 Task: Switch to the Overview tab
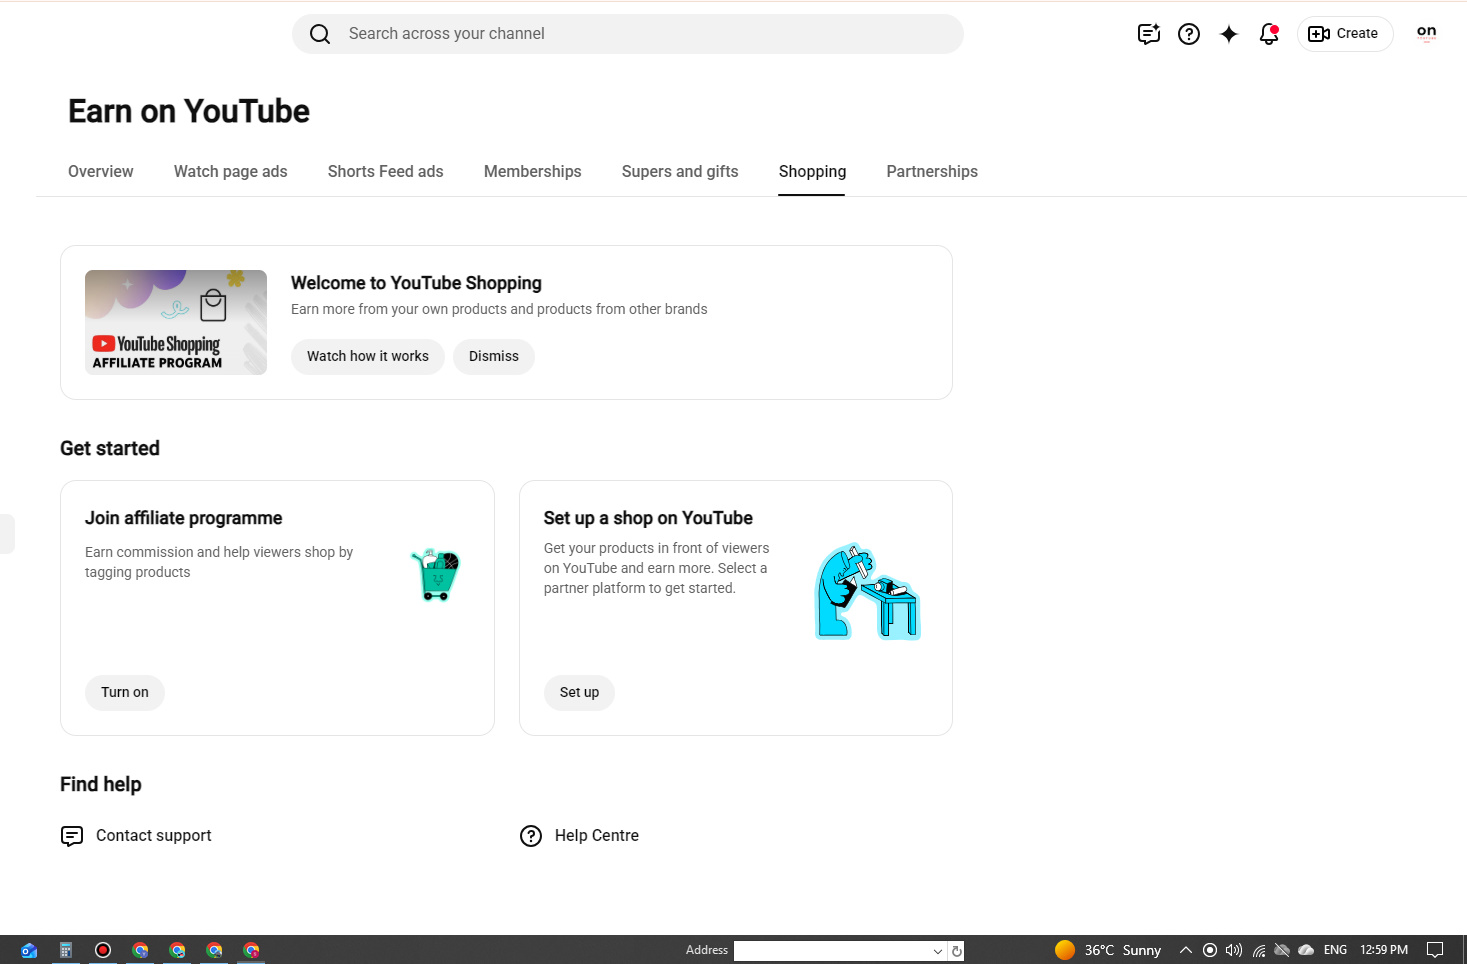[x=101, y=172]
